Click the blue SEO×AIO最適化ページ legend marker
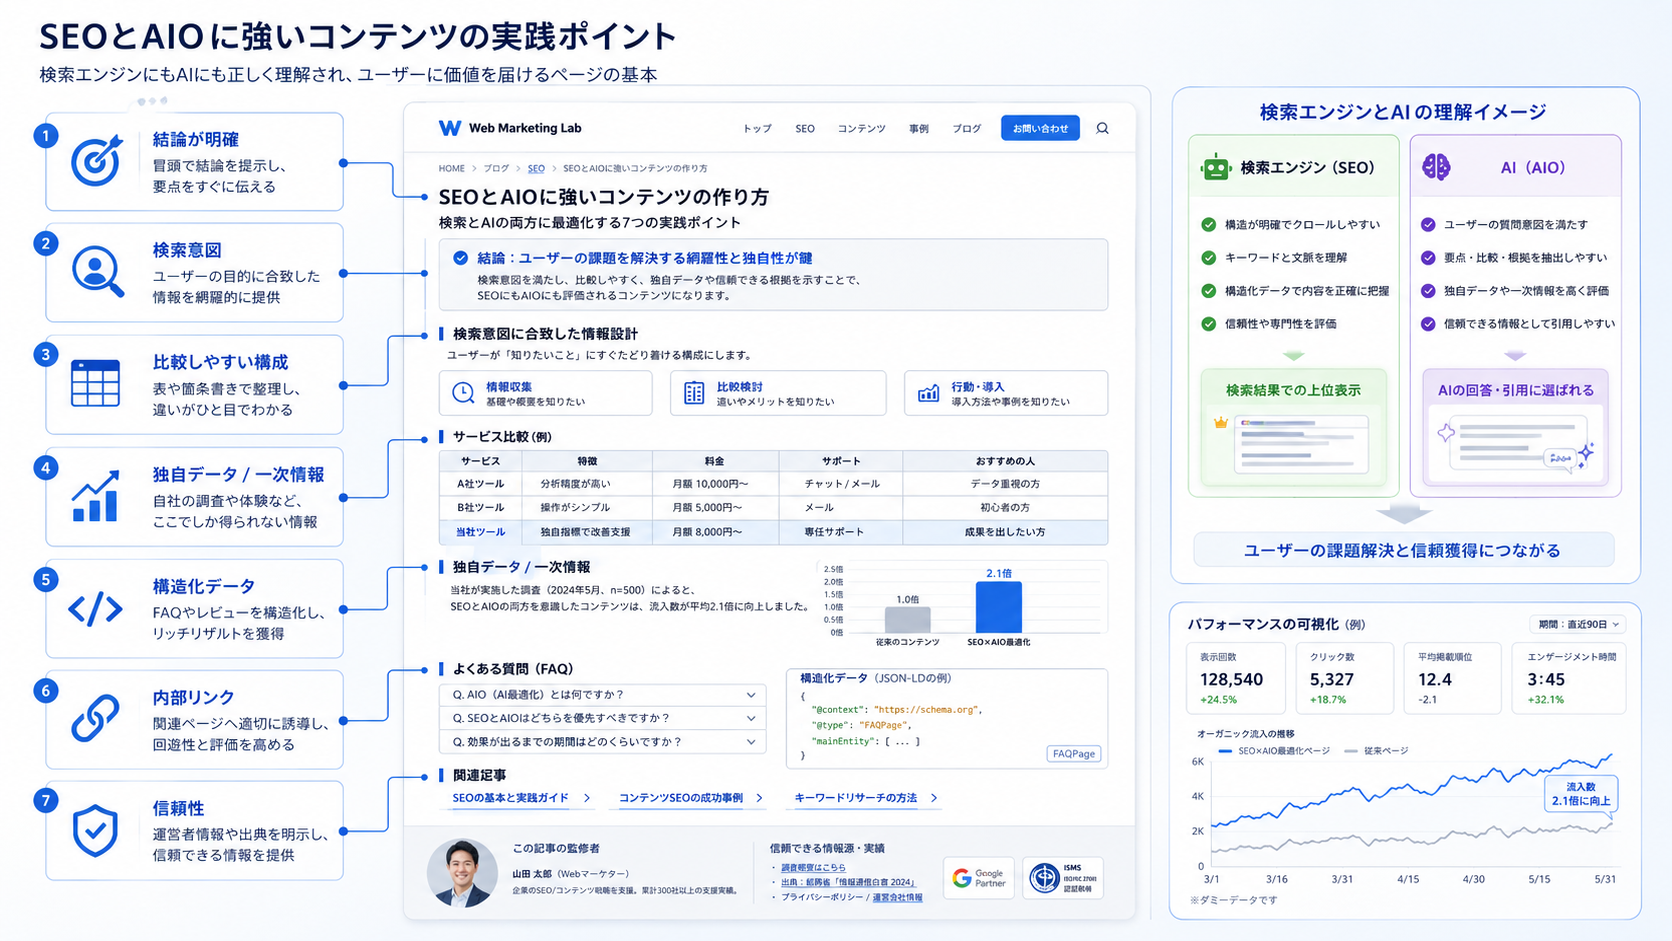 click(1225, 751)
